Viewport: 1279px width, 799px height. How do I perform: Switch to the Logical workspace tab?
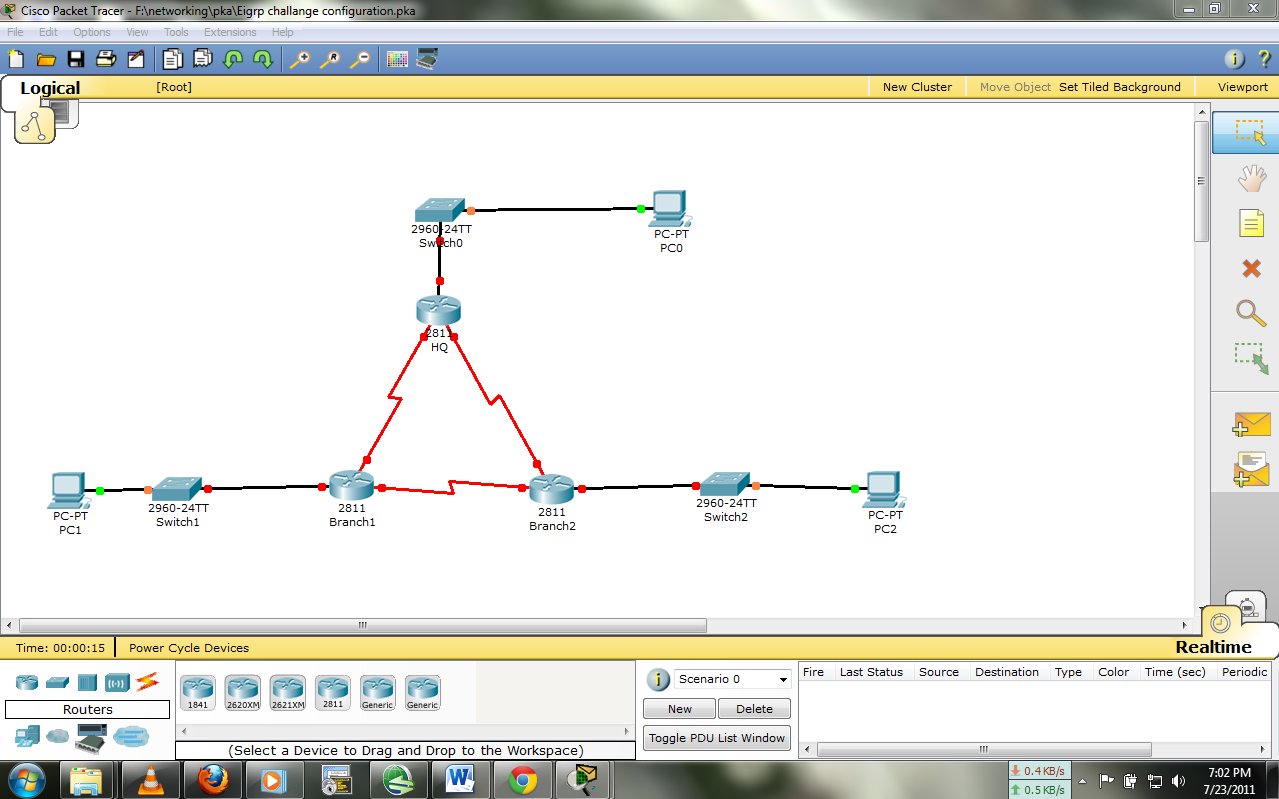(50, 88)
